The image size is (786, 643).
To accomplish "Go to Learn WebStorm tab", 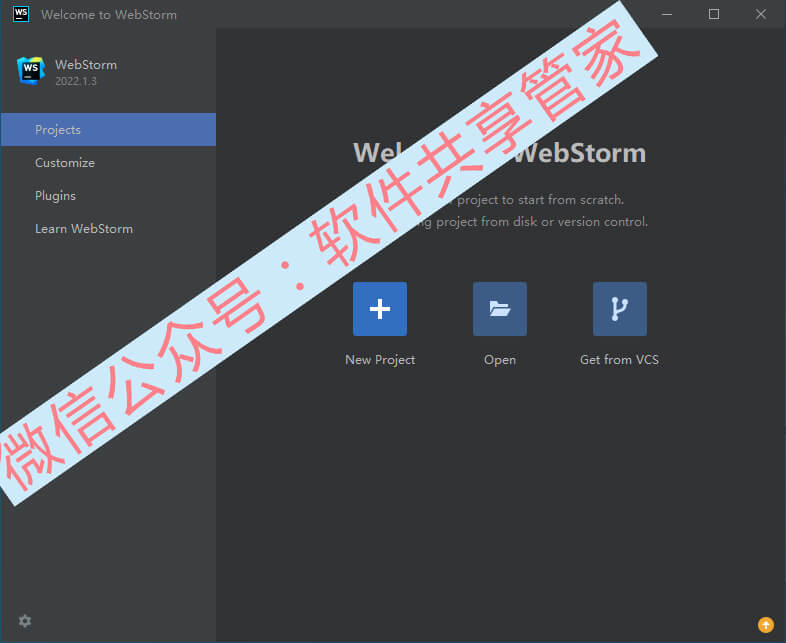I will [x=108, y=229].
